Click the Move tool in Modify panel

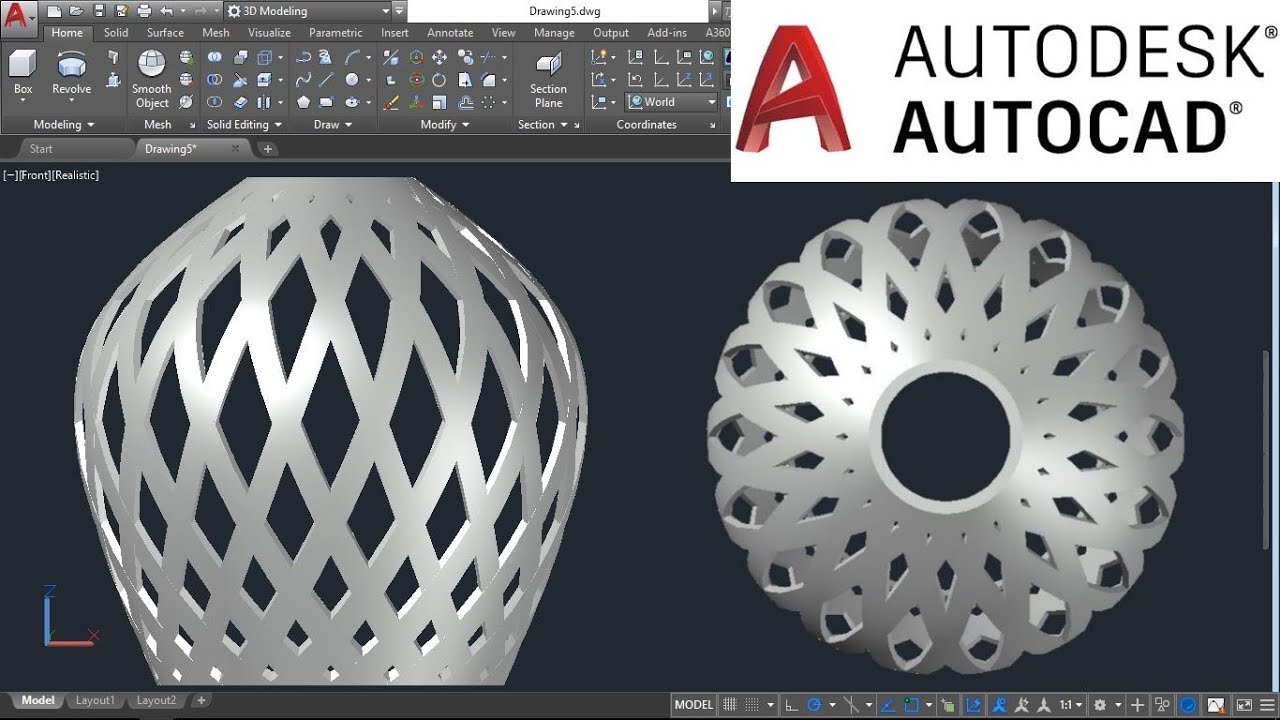click(x=439, y=57)
